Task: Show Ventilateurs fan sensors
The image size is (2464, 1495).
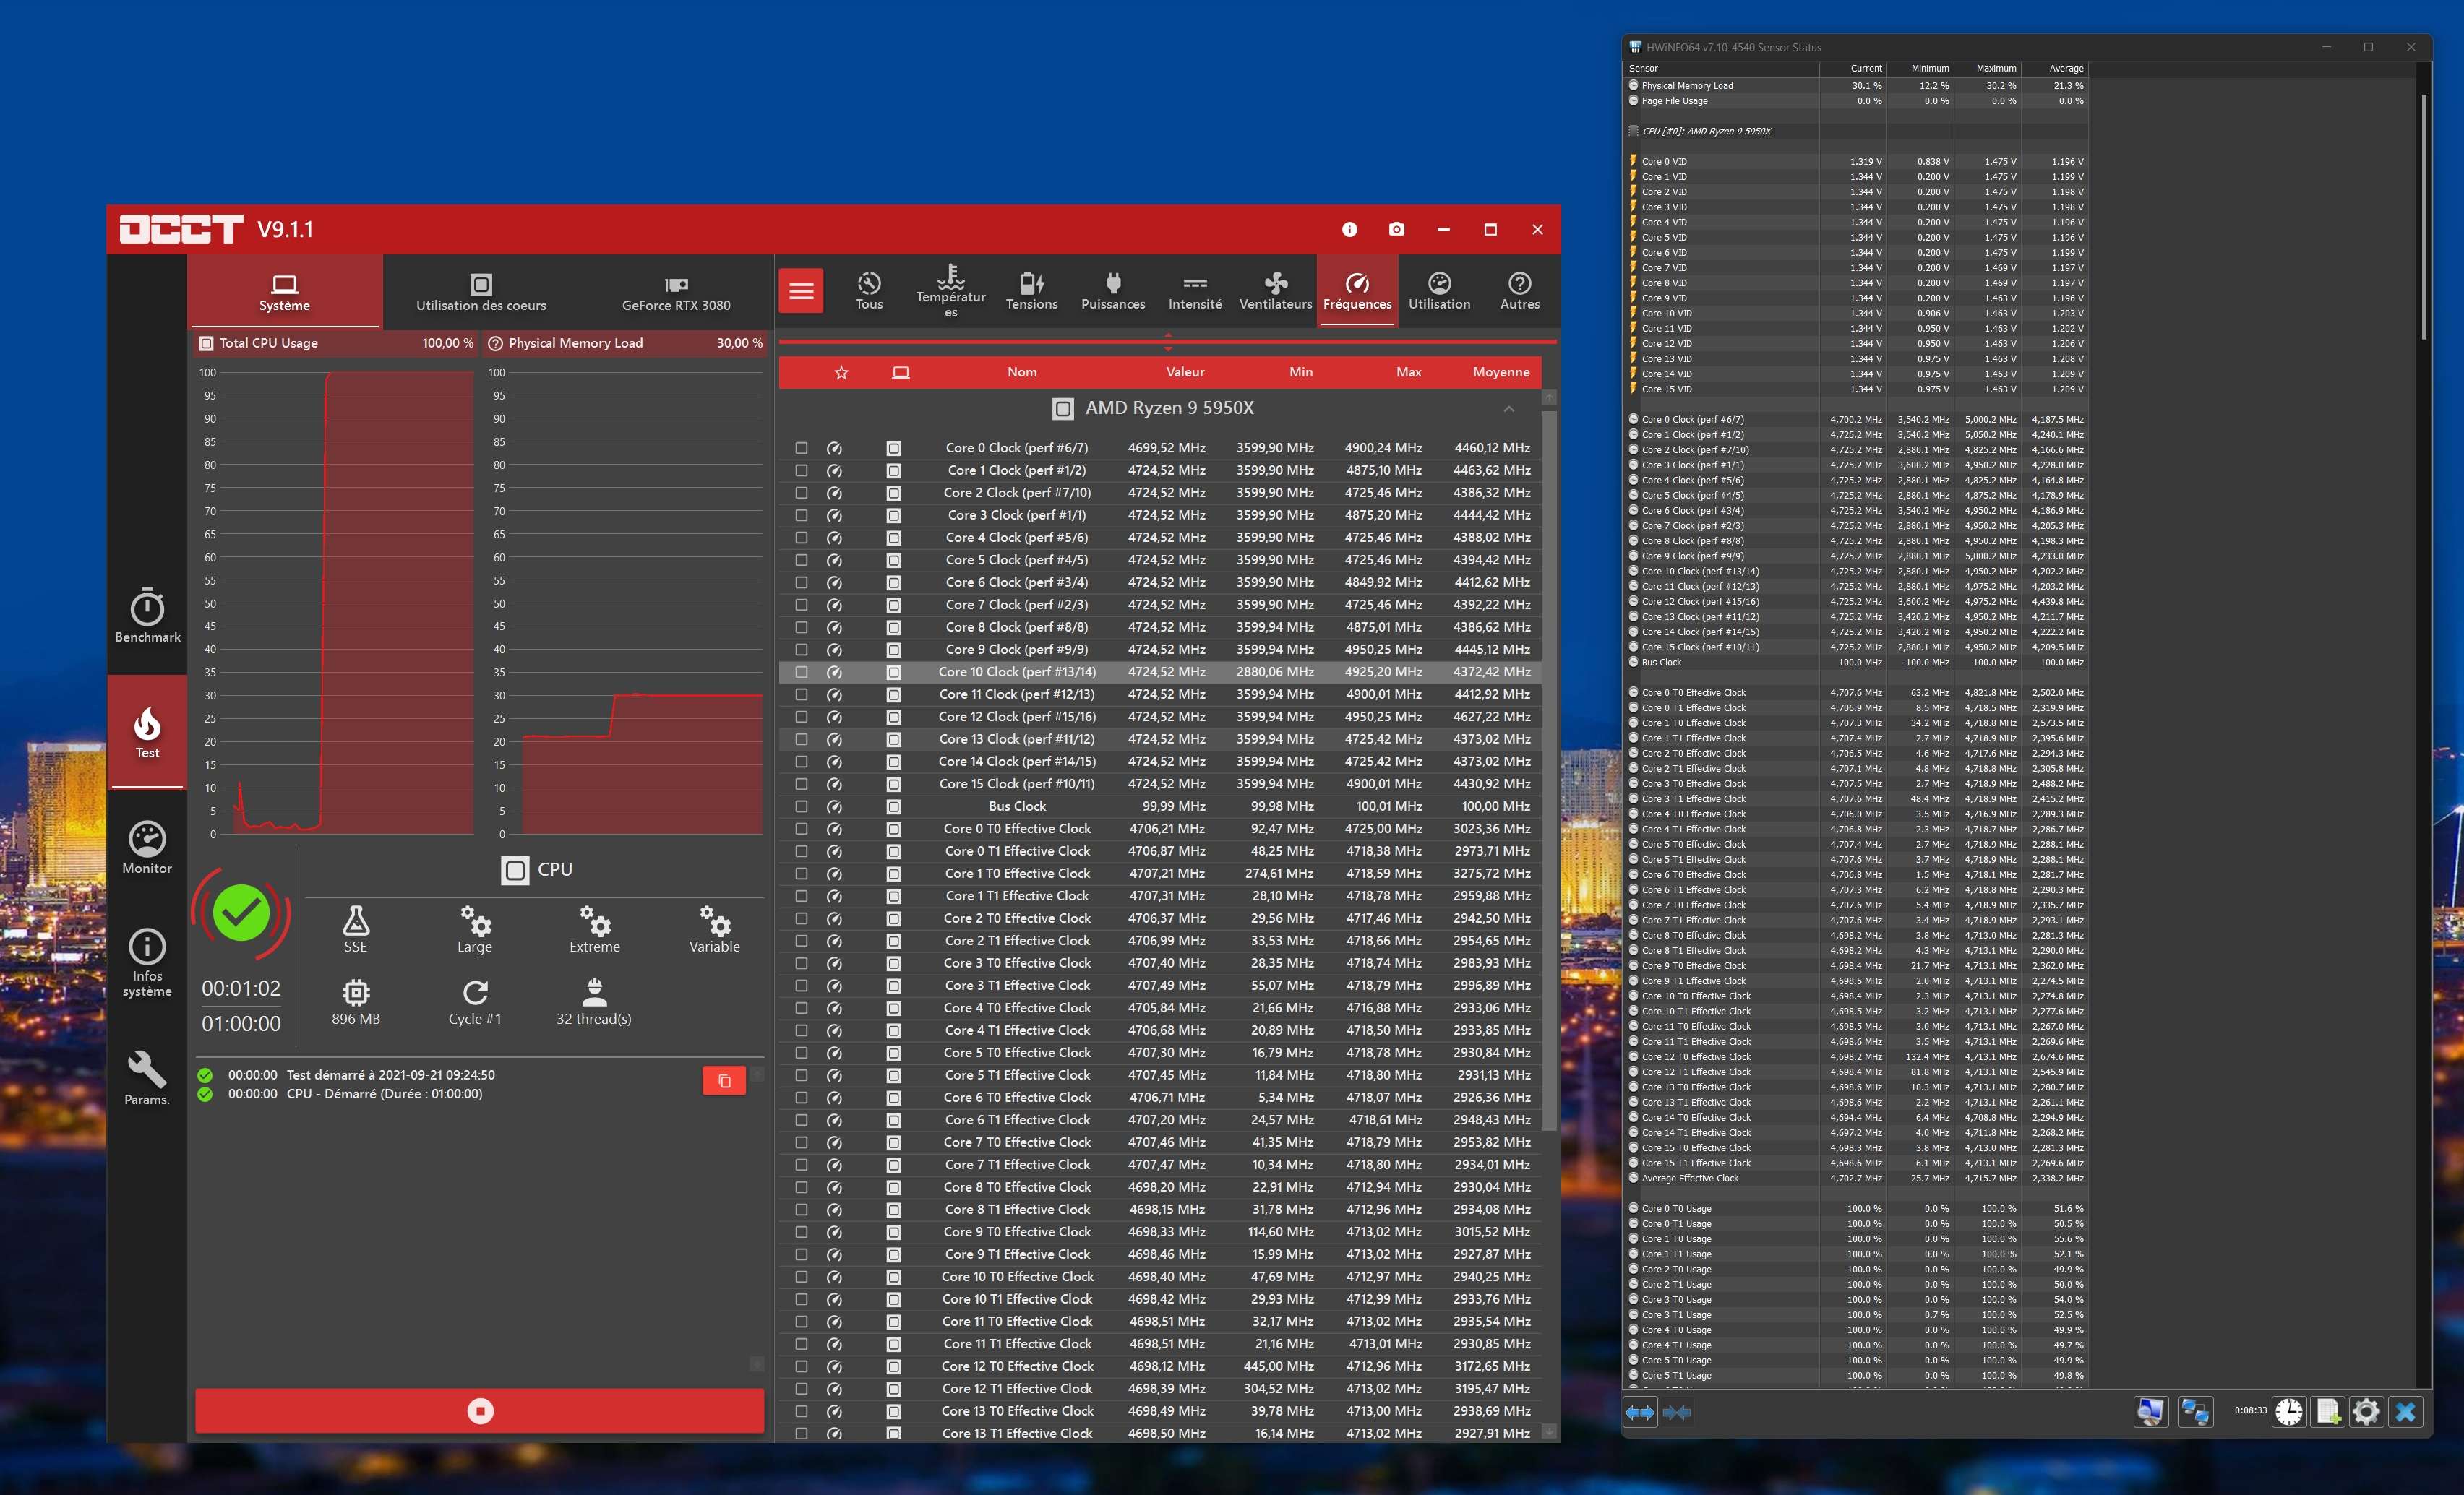Action: [1275, 291]
